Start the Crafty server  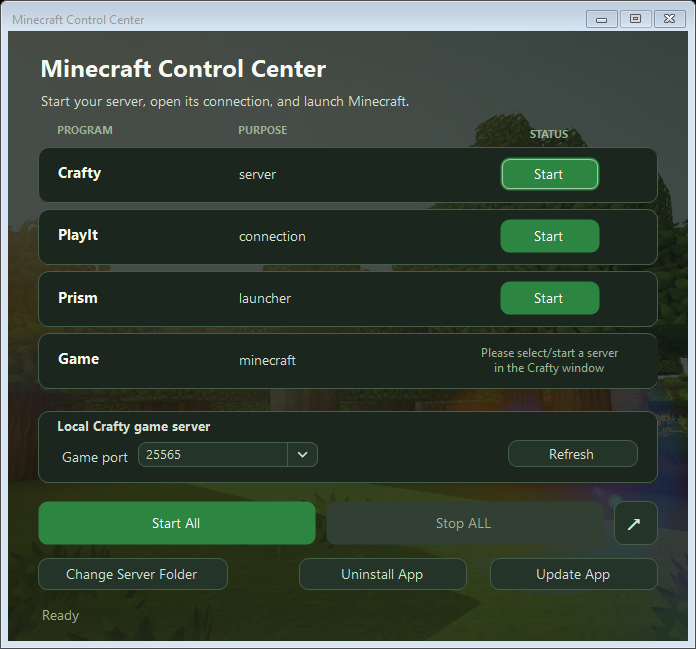coord(550,174)
